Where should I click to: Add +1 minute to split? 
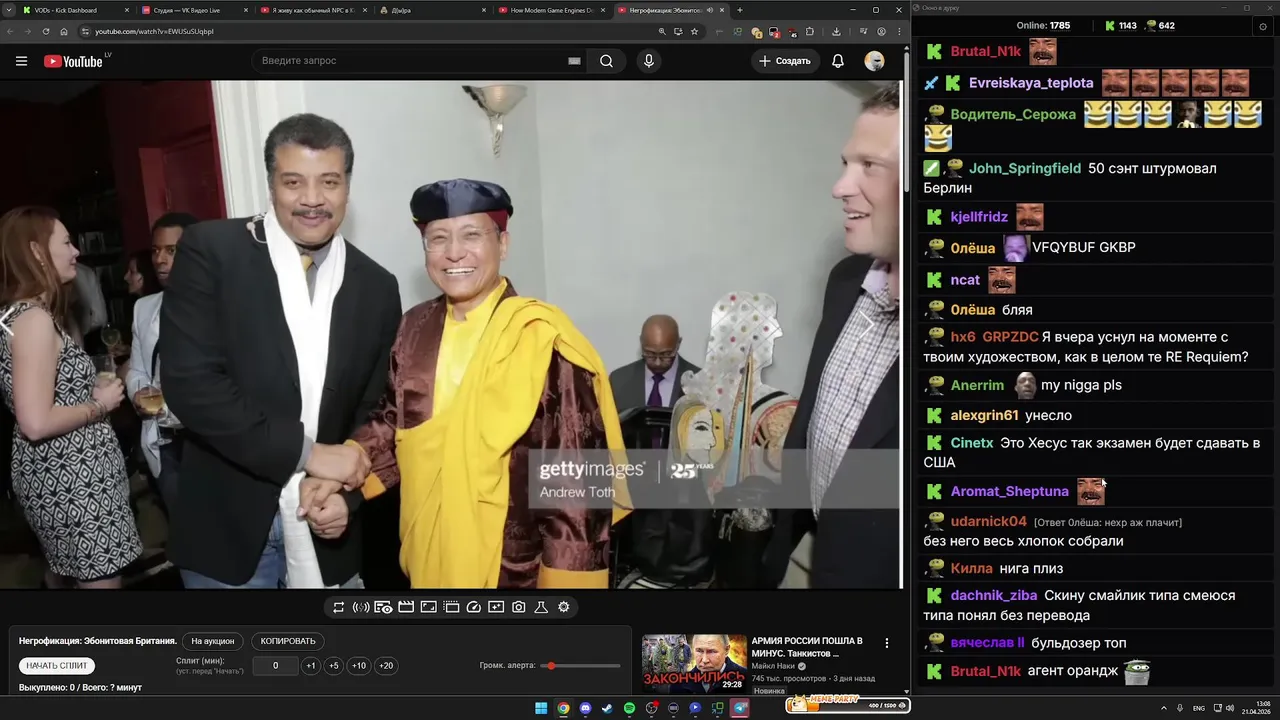(x=311, y=666)
